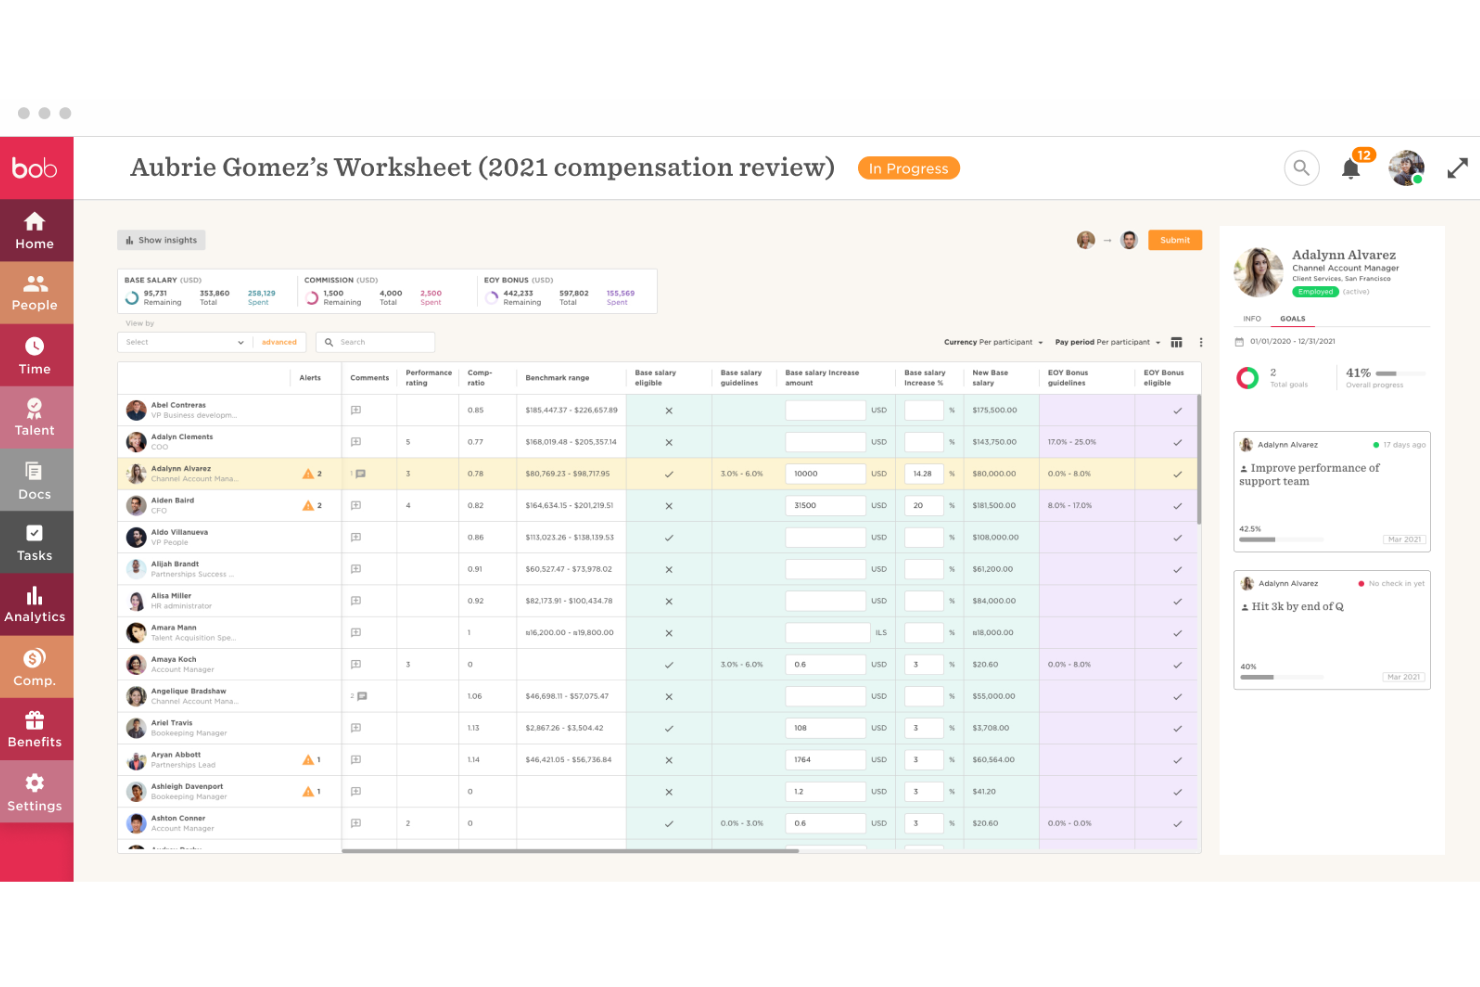Expand the Currency Per participant dropdown
The height and width of the screenshot is (987, 1480).
993,342
